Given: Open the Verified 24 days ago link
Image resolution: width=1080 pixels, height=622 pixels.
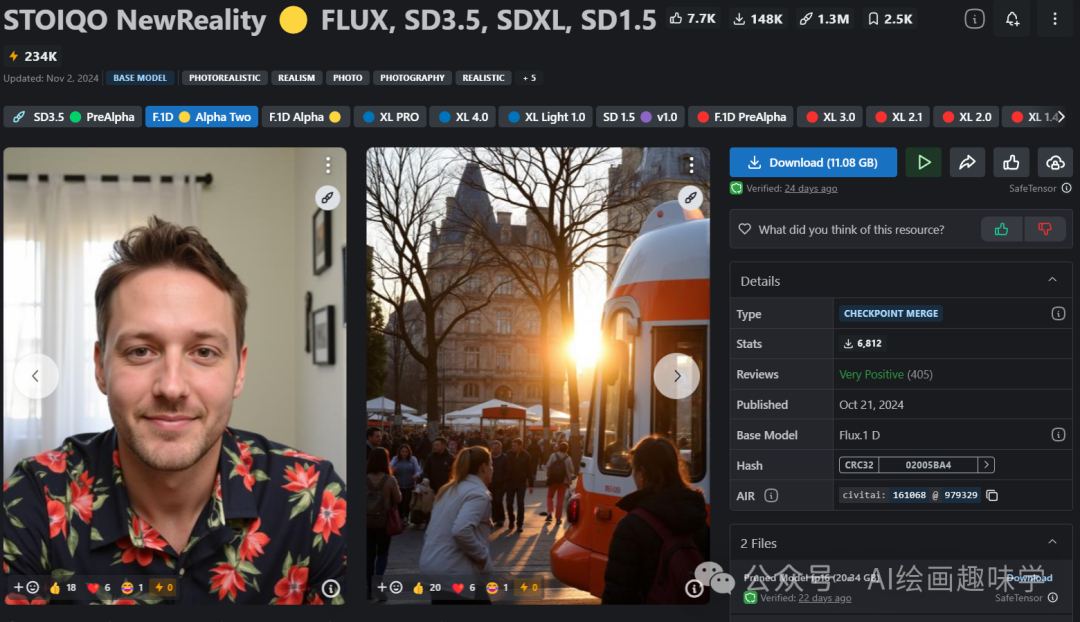Looking at the screenshot, I should point(811,189).
